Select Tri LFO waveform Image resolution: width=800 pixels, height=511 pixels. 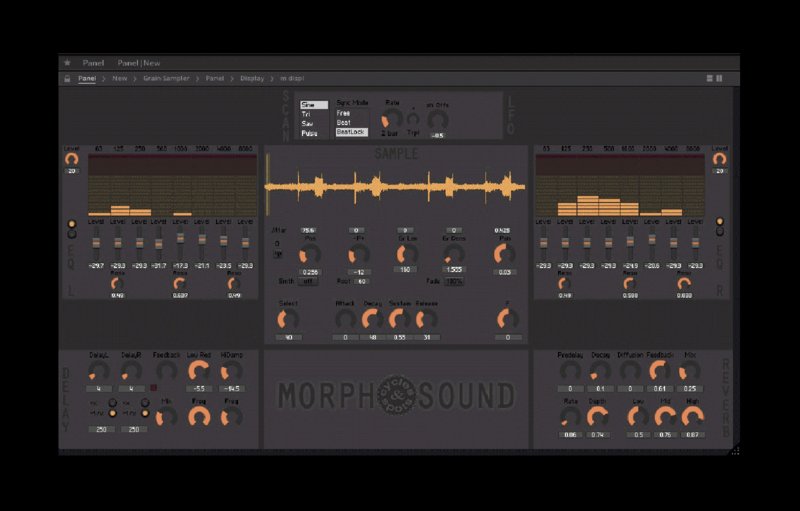(314, 114)
